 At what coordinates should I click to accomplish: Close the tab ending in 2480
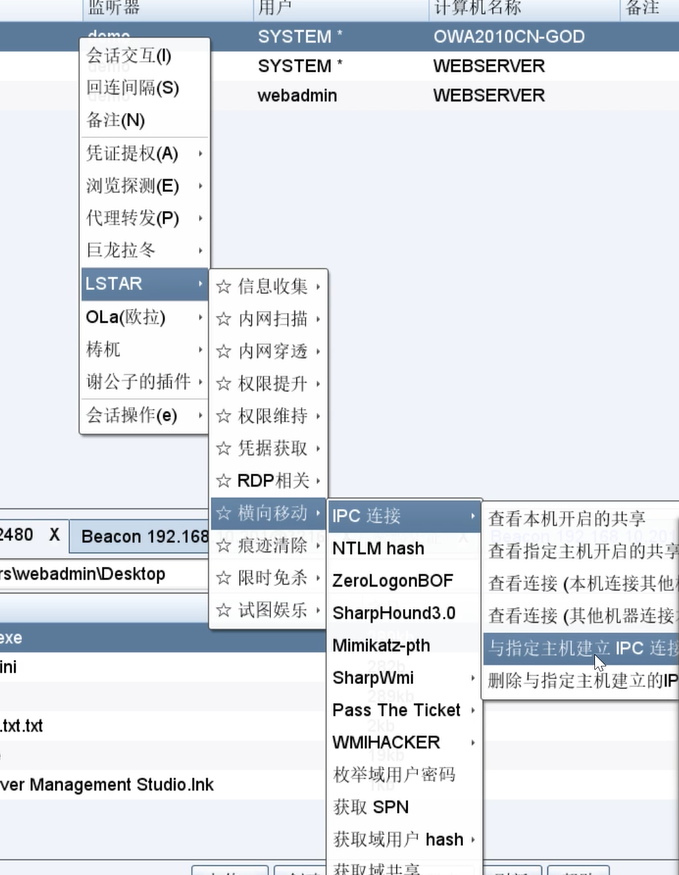54,535
